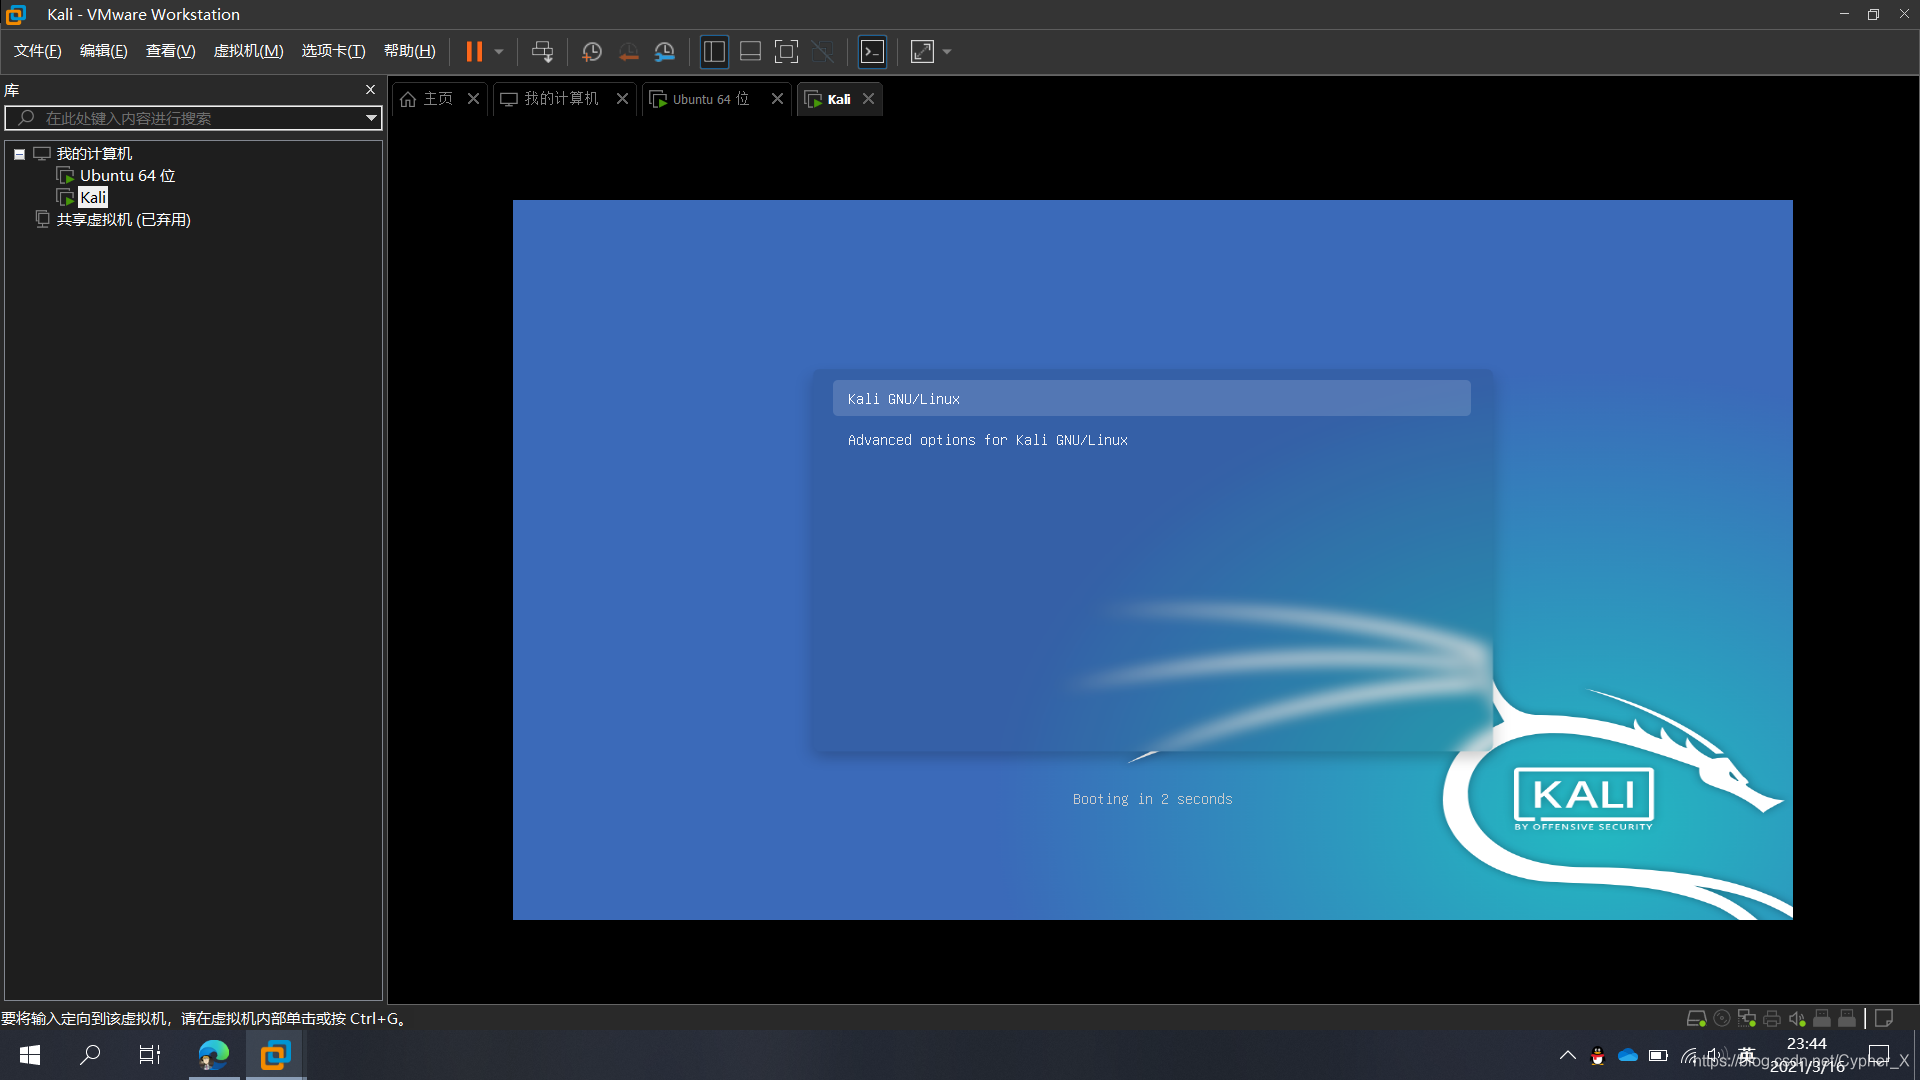Viewport: 1920px width, 1080px height.
Task: Open the stretch mode dropdown arrow
Action: pos(947,52)
